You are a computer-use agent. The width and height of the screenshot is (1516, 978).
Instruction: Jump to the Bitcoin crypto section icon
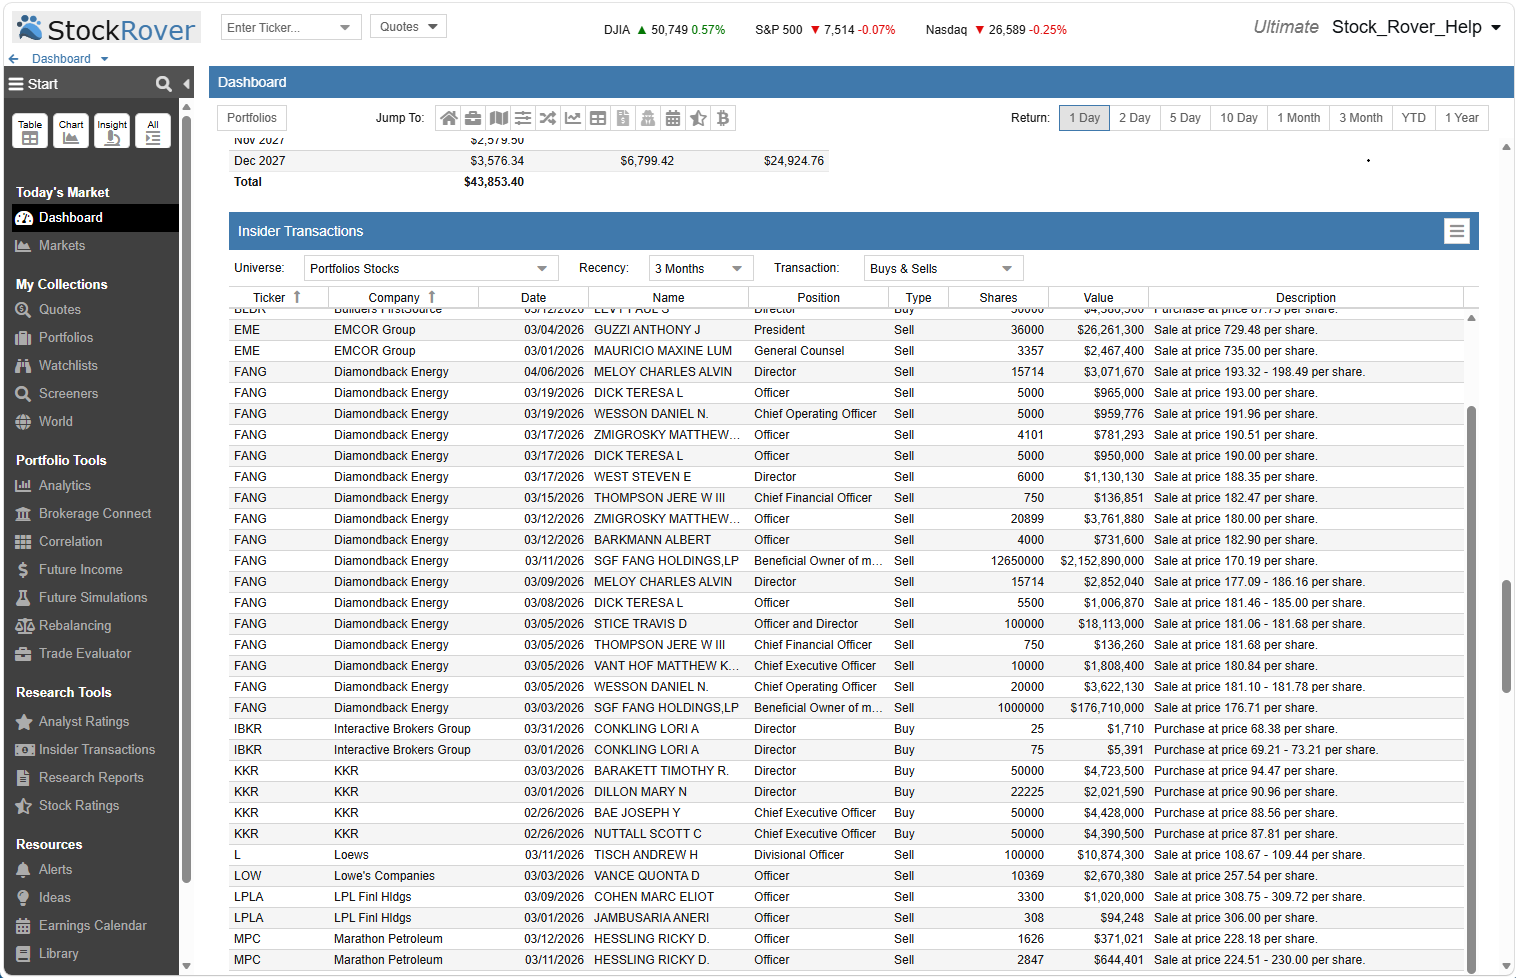[723, 118]
